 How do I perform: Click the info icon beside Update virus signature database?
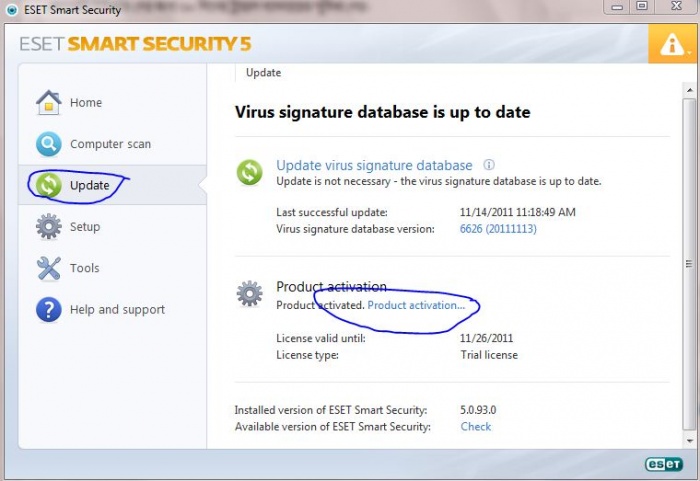(489, 165)
